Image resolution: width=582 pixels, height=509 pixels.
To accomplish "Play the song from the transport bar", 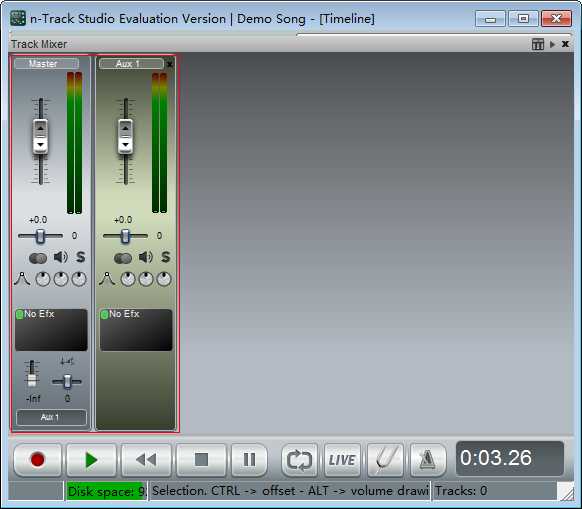I will [91, 460].
